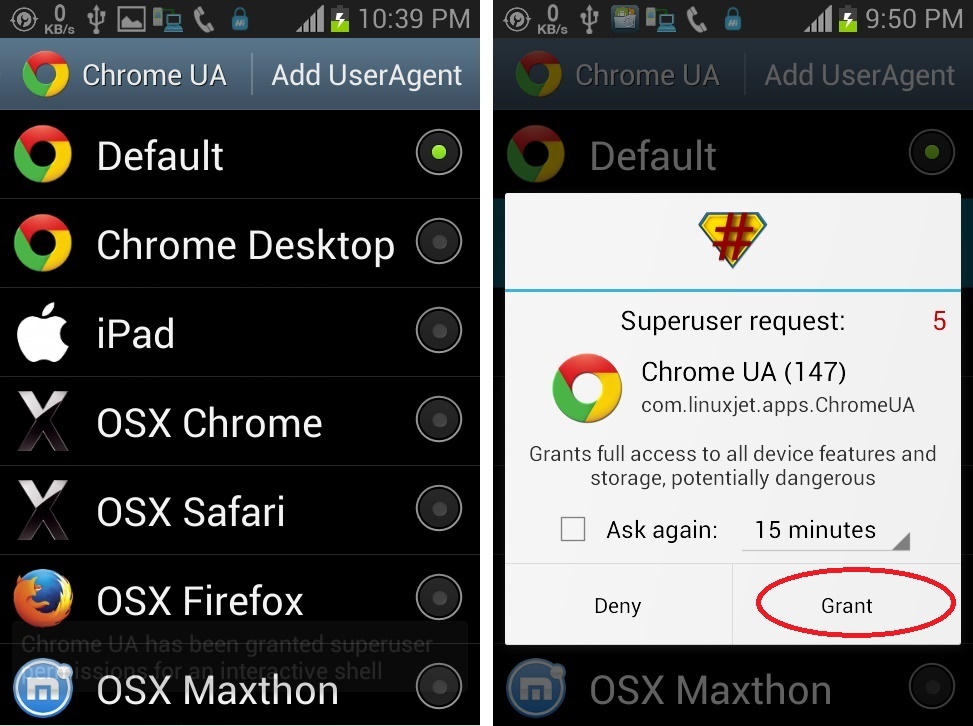This screenshot has width=973, height=726.
Task: Click the OSX X icon beside OSX Safari
Action: [42, 509]
